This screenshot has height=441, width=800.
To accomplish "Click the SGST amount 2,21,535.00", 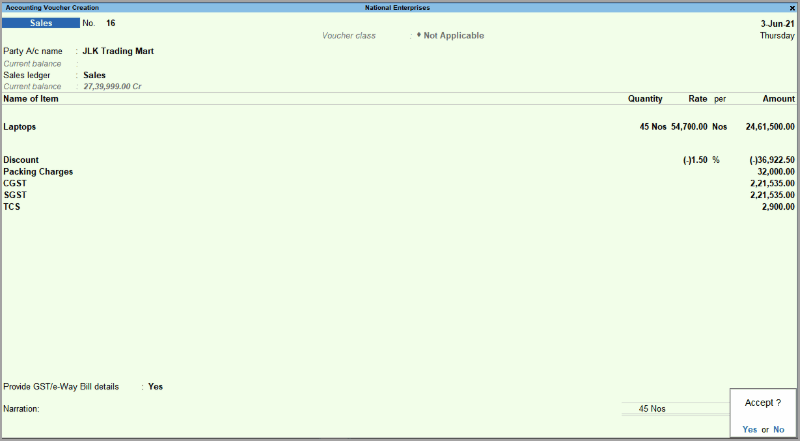I will (x=772, y=195).
